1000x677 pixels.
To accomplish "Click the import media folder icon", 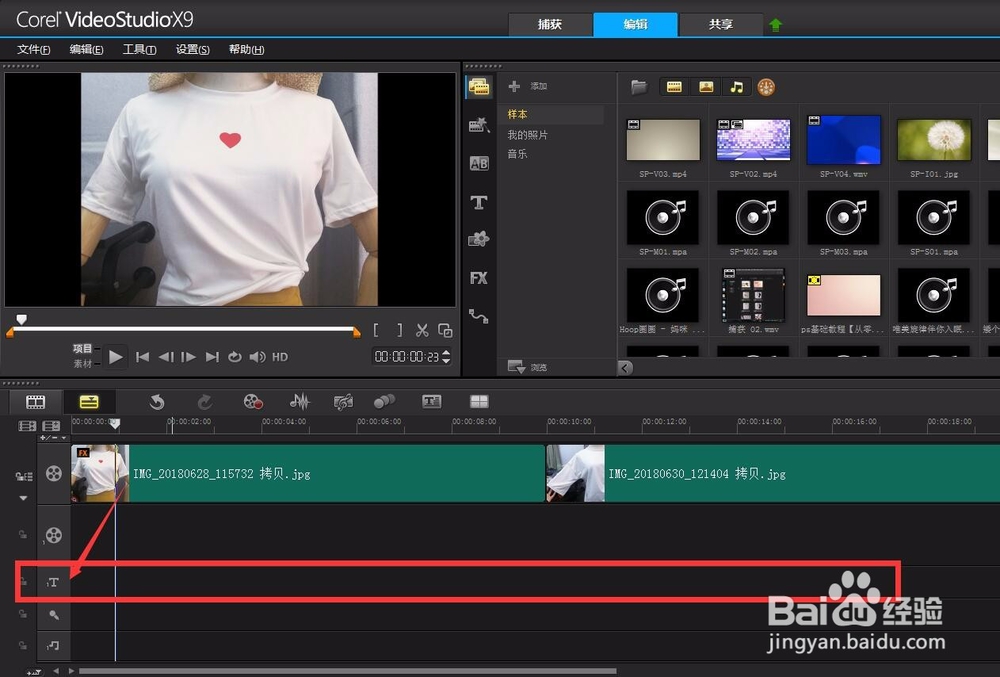I will pos(638,87).
